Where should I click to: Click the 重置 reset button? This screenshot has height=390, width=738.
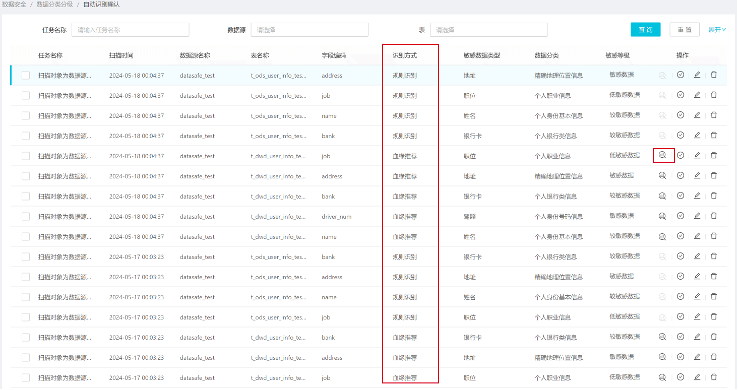(684, 30)
